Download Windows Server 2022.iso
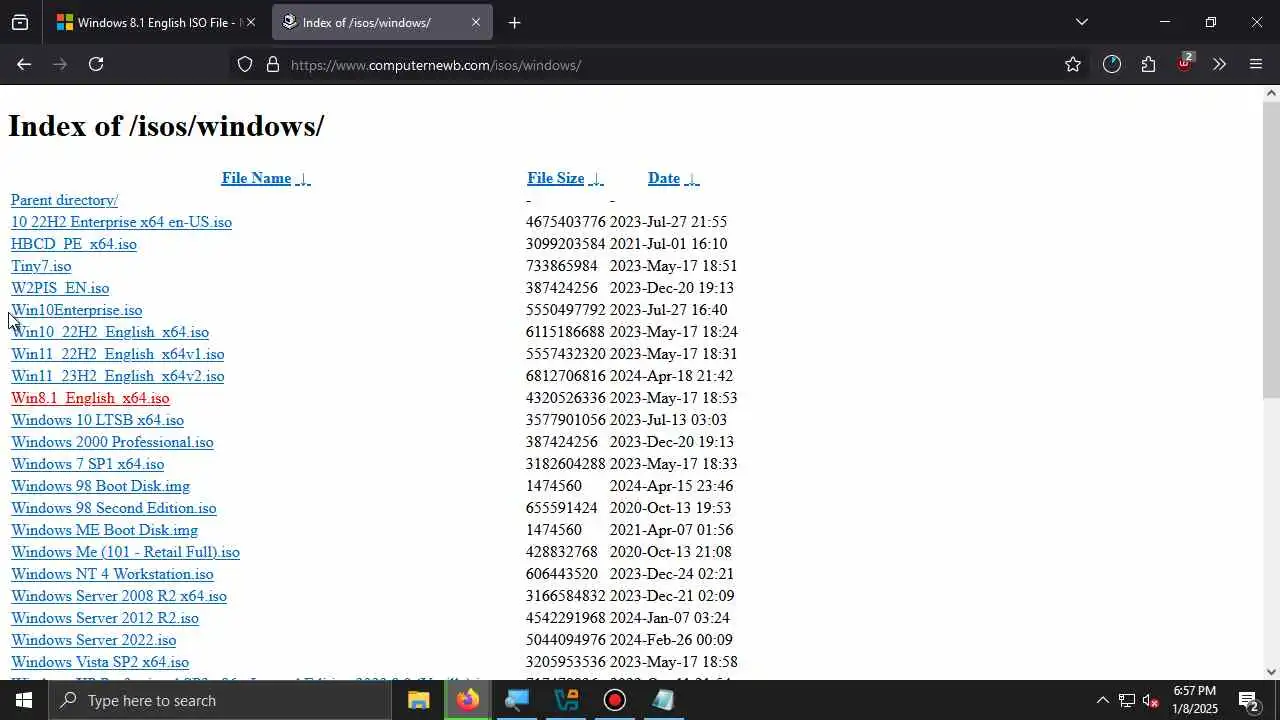Screen dimensions: 1280x720 94,640
